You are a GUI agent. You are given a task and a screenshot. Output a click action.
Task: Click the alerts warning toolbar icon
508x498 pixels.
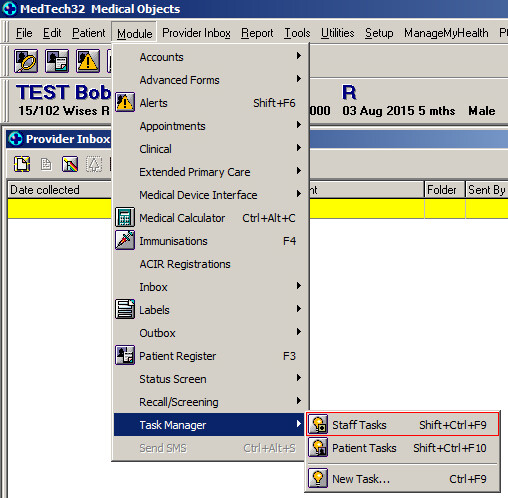pyautogui.click(x=88, y=61)
